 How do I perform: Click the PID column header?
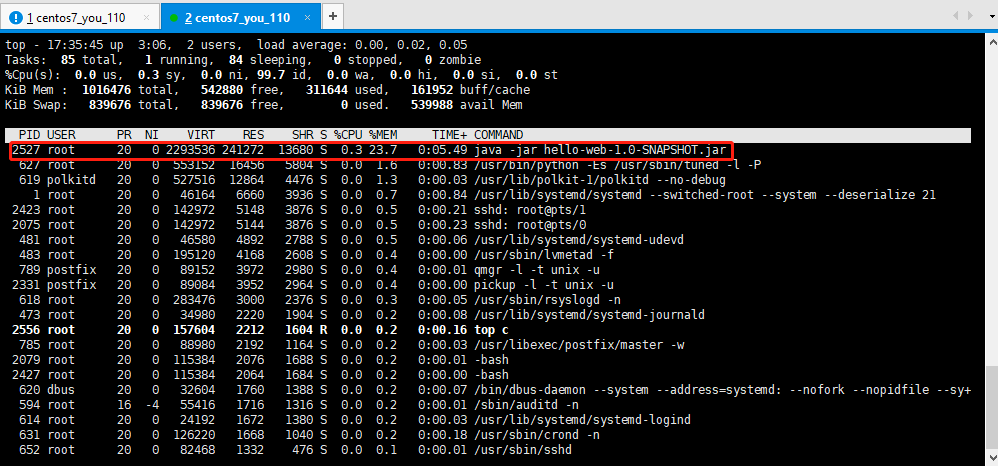(x=31, y=135)
